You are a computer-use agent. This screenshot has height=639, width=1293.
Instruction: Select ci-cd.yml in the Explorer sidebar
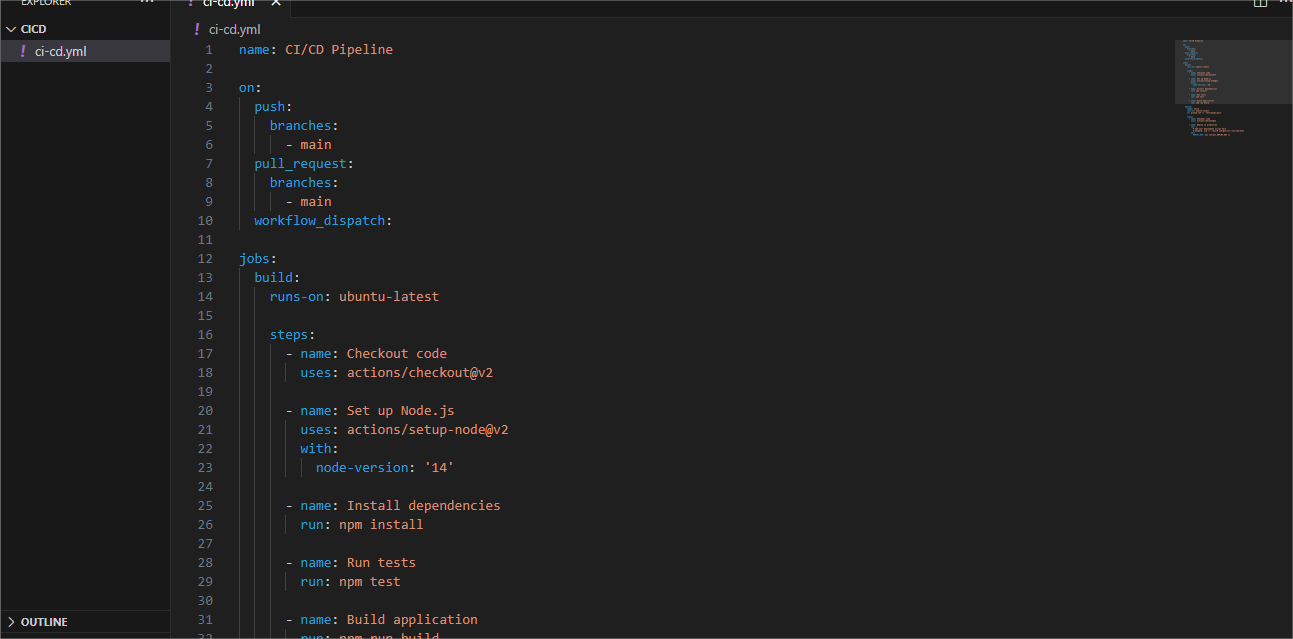coord(61,51)
